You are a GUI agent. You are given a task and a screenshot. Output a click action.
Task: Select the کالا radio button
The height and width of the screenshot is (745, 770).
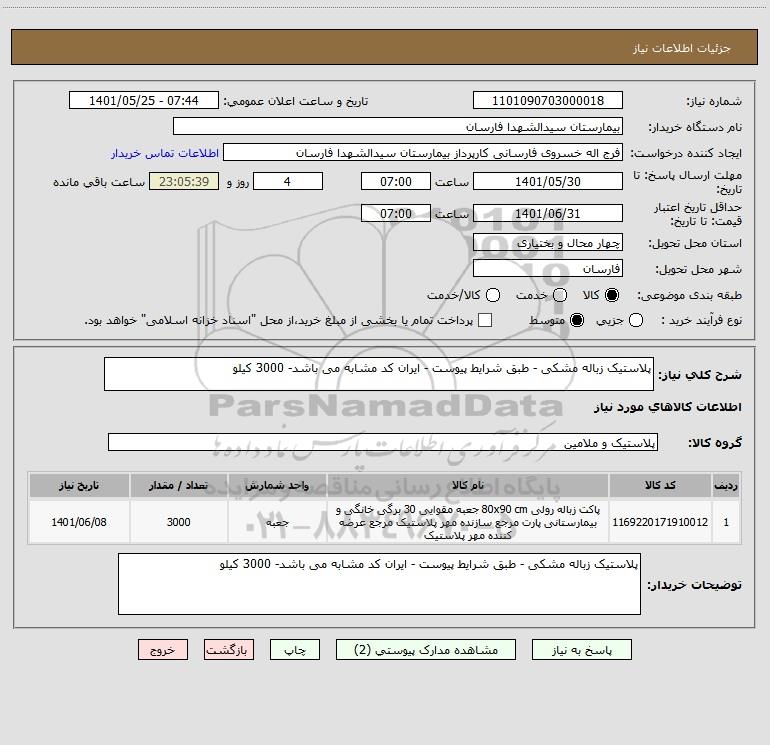click(x=612, y=295)
